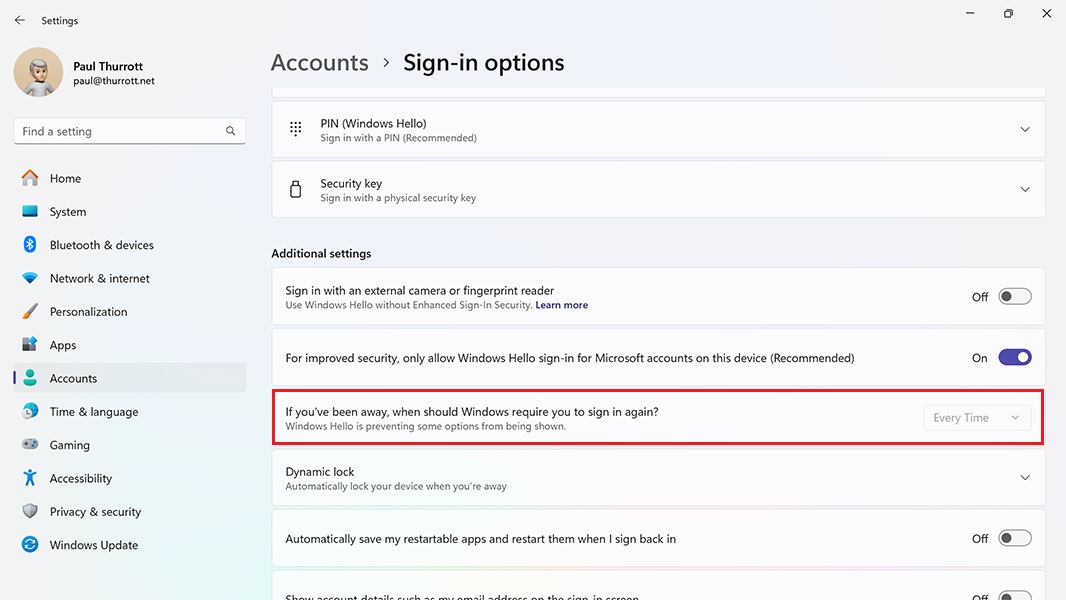Click the Security key USB icon

pos(296,190)
